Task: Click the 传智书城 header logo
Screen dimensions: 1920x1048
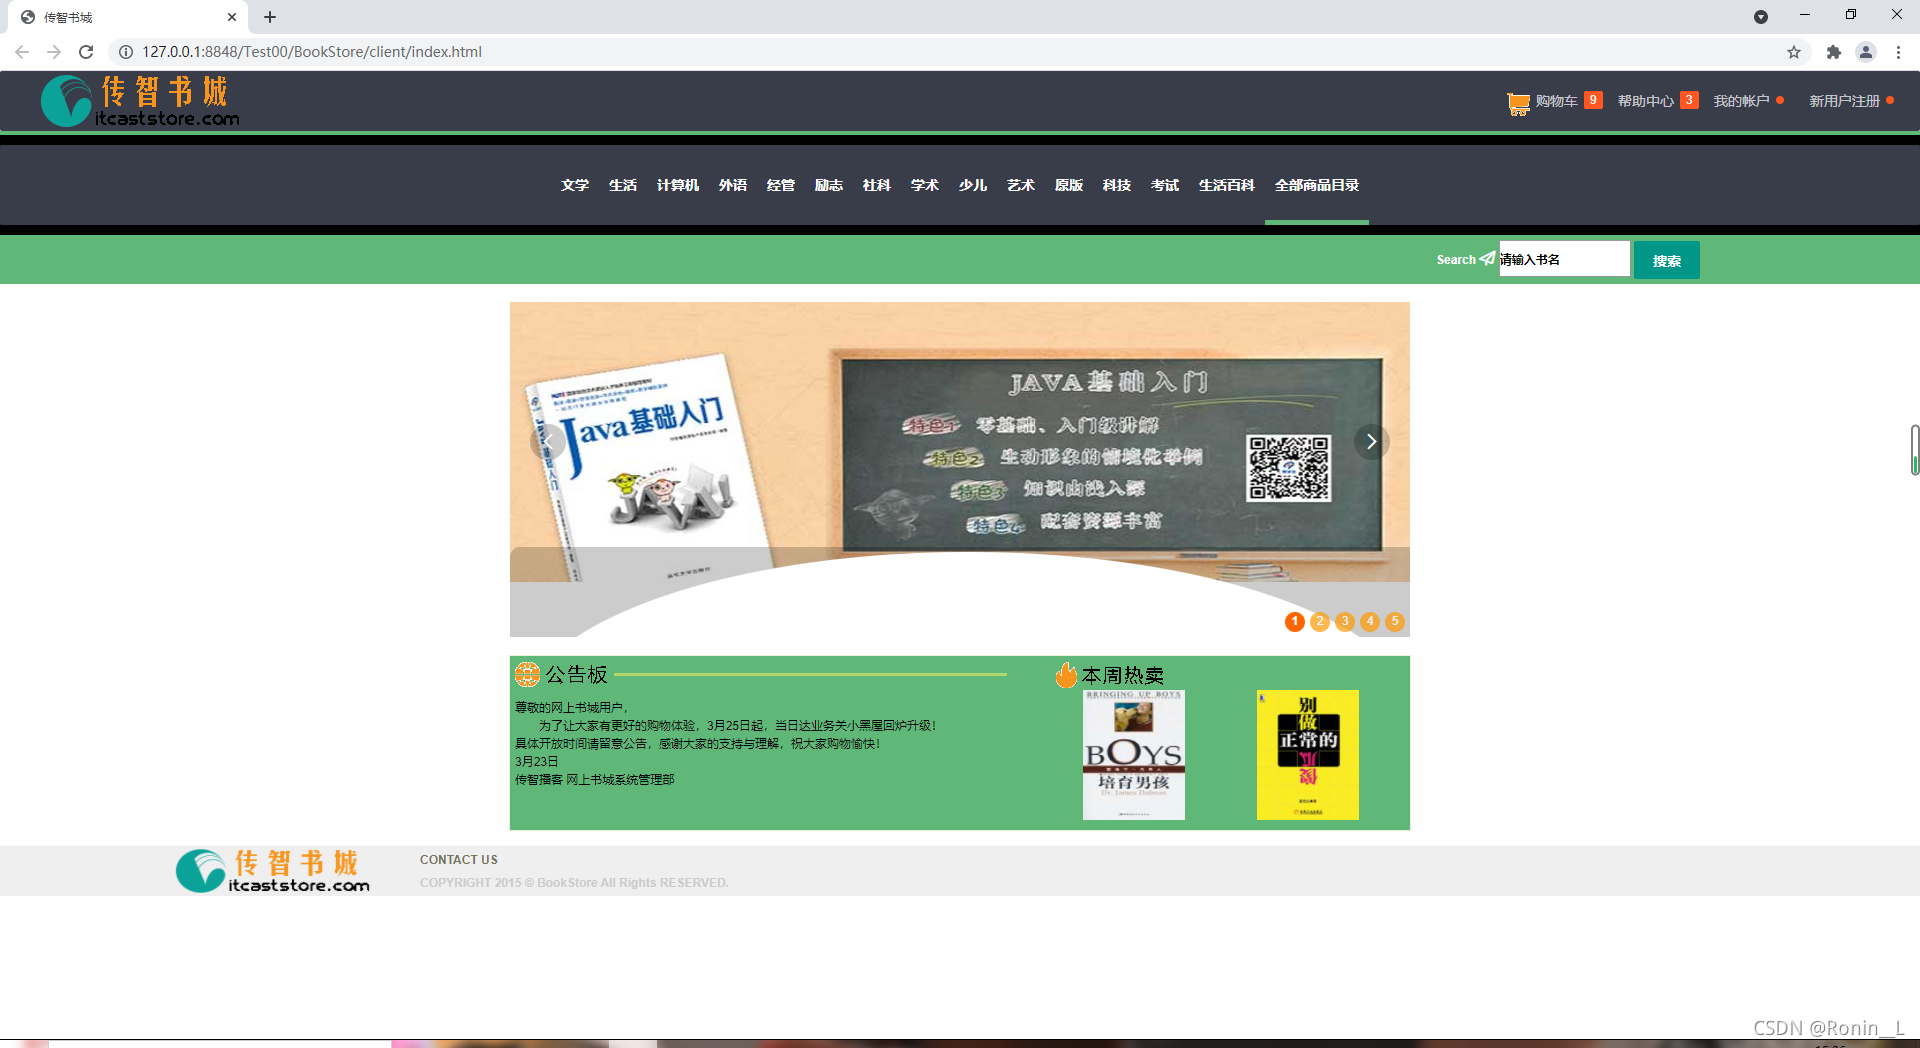Action: (140, 101)
